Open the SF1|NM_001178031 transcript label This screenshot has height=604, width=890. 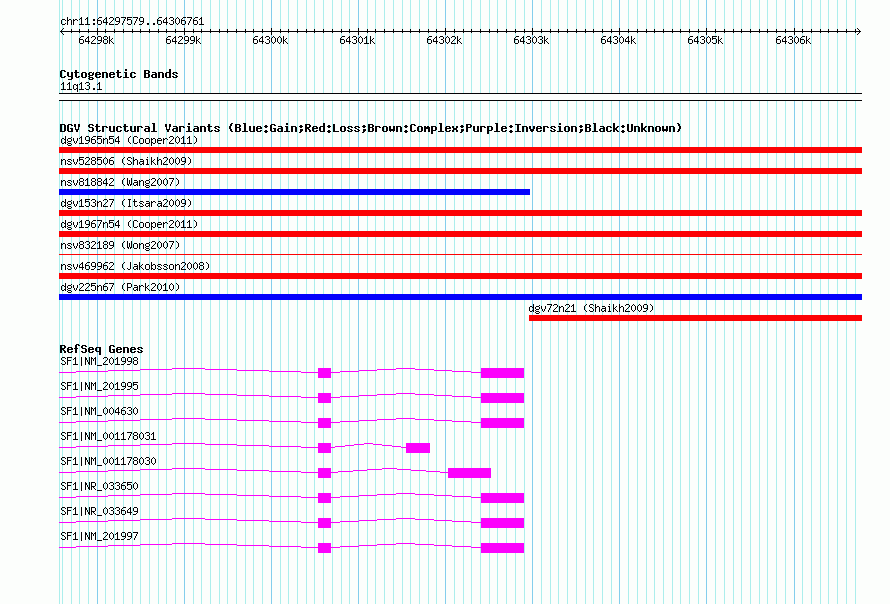pos(108,437)
